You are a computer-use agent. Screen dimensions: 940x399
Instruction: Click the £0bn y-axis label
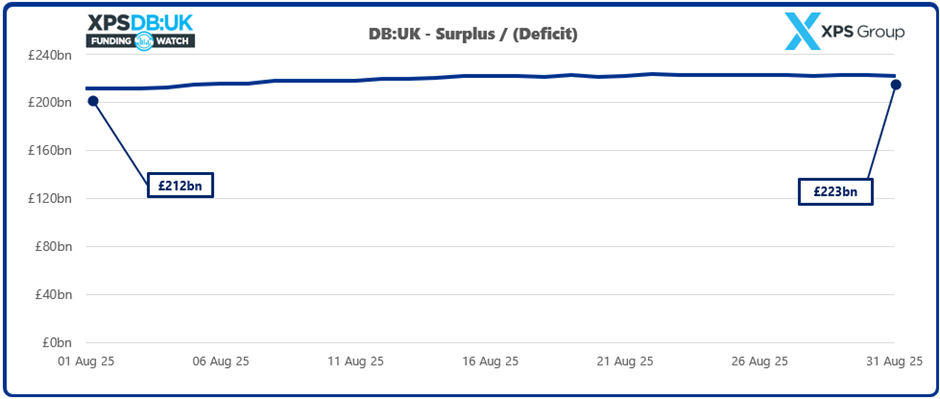tap(58, 343)
